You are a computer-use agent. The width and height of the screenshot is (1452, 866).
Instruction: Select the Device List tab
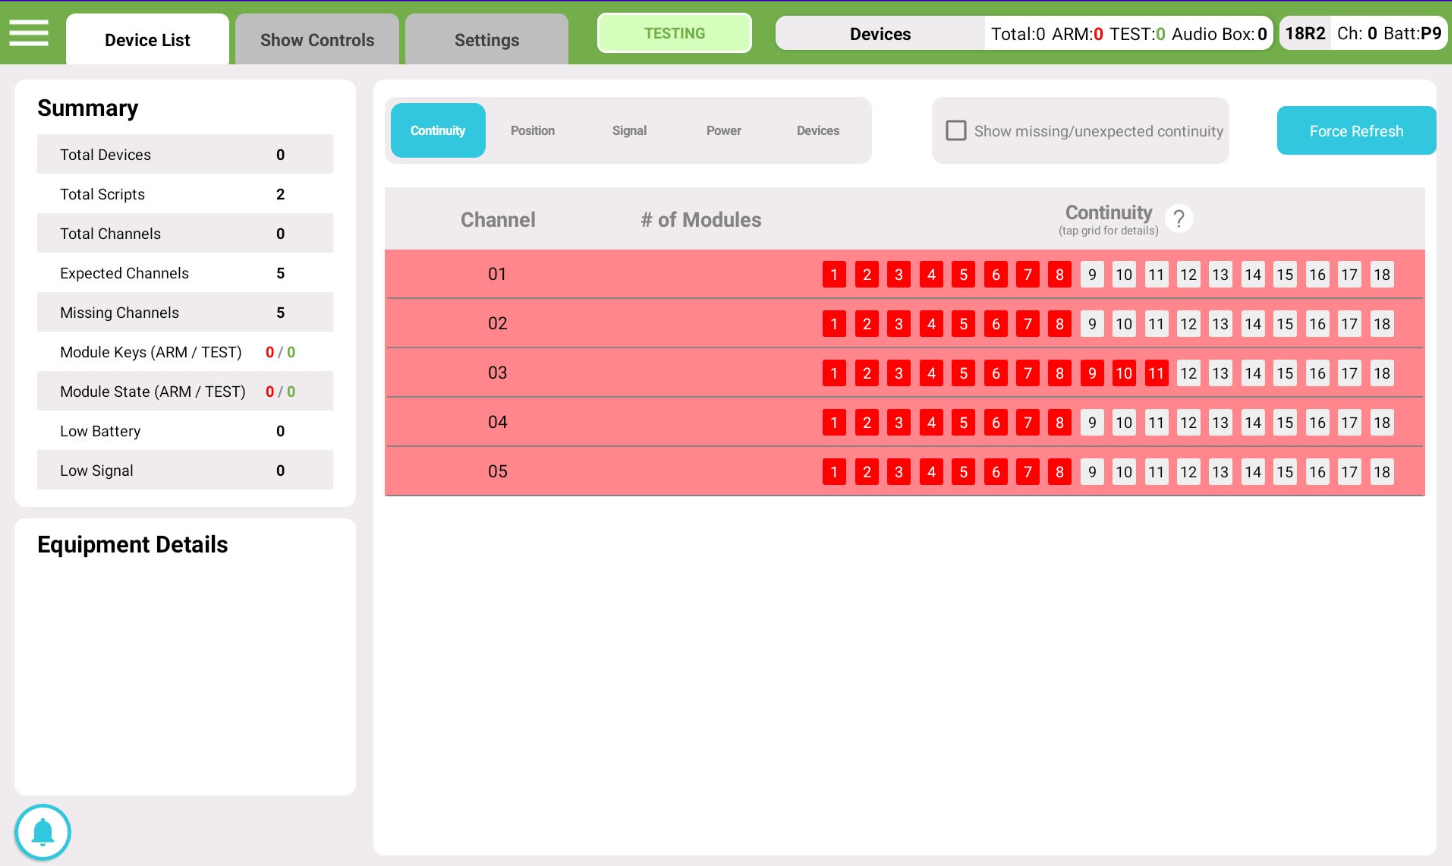(x=147, y=40)
